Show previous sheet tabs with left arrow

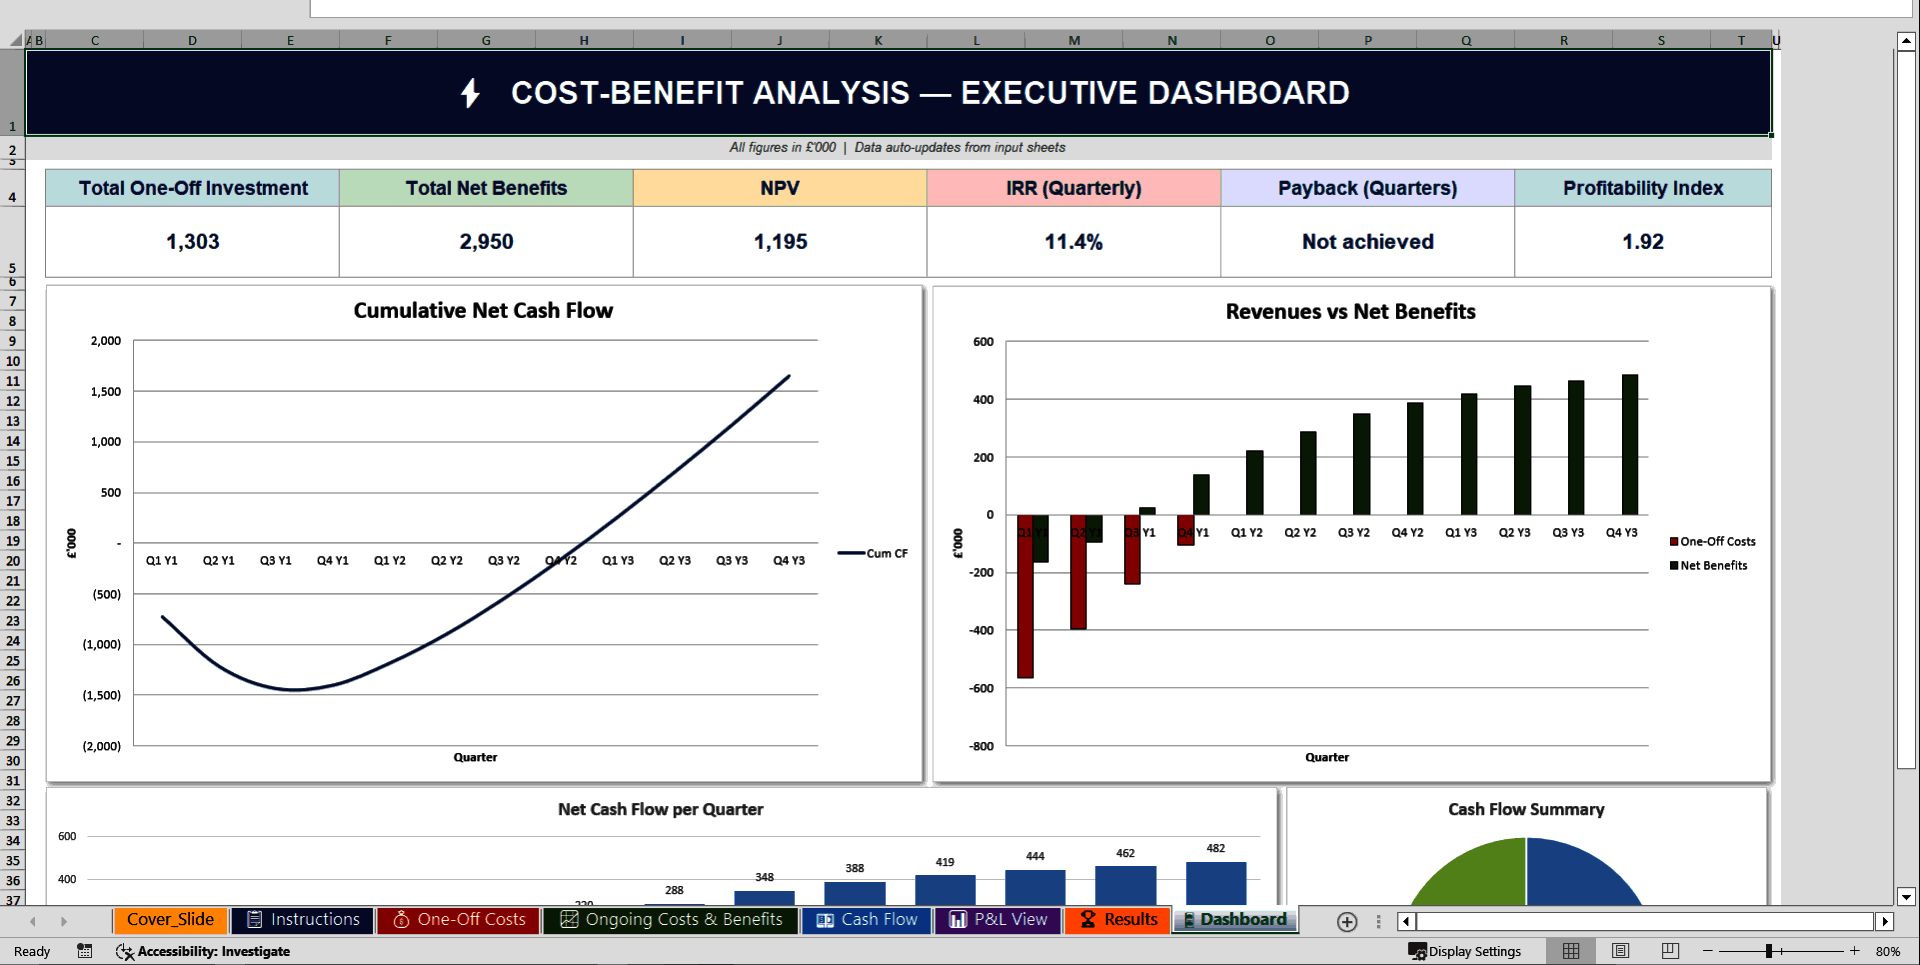pos(33,922)
